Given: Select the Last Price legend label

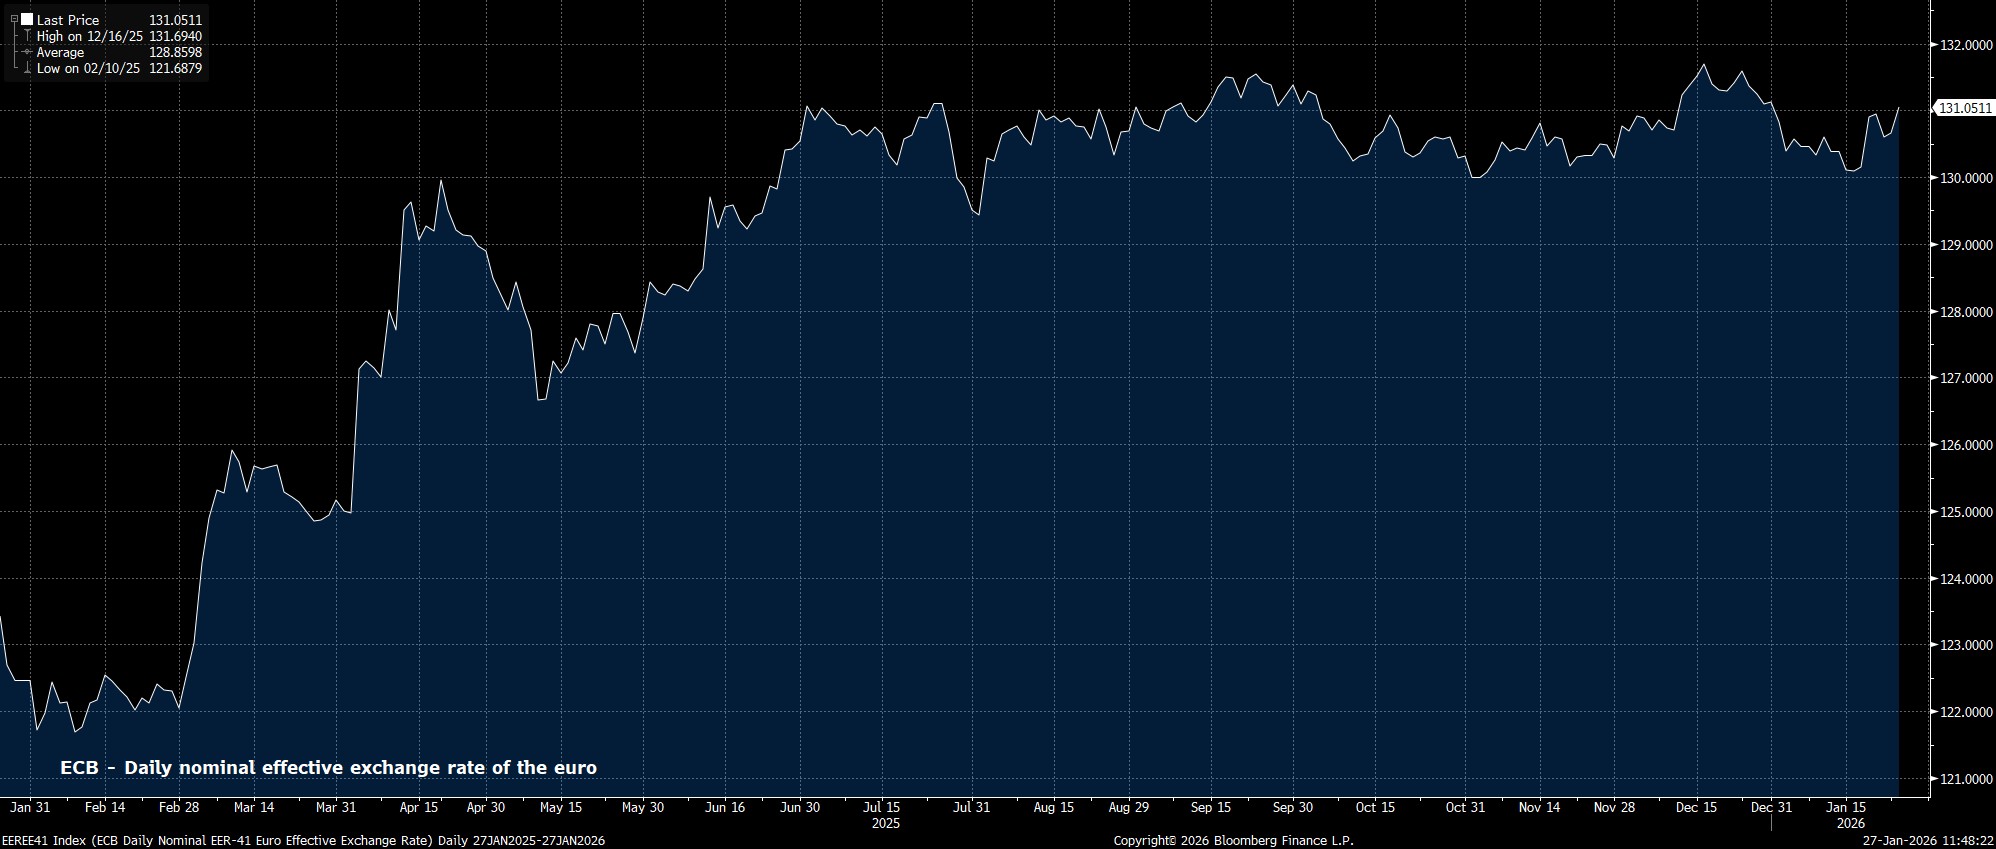Looking at the screenshot, I should coord(68,20).
